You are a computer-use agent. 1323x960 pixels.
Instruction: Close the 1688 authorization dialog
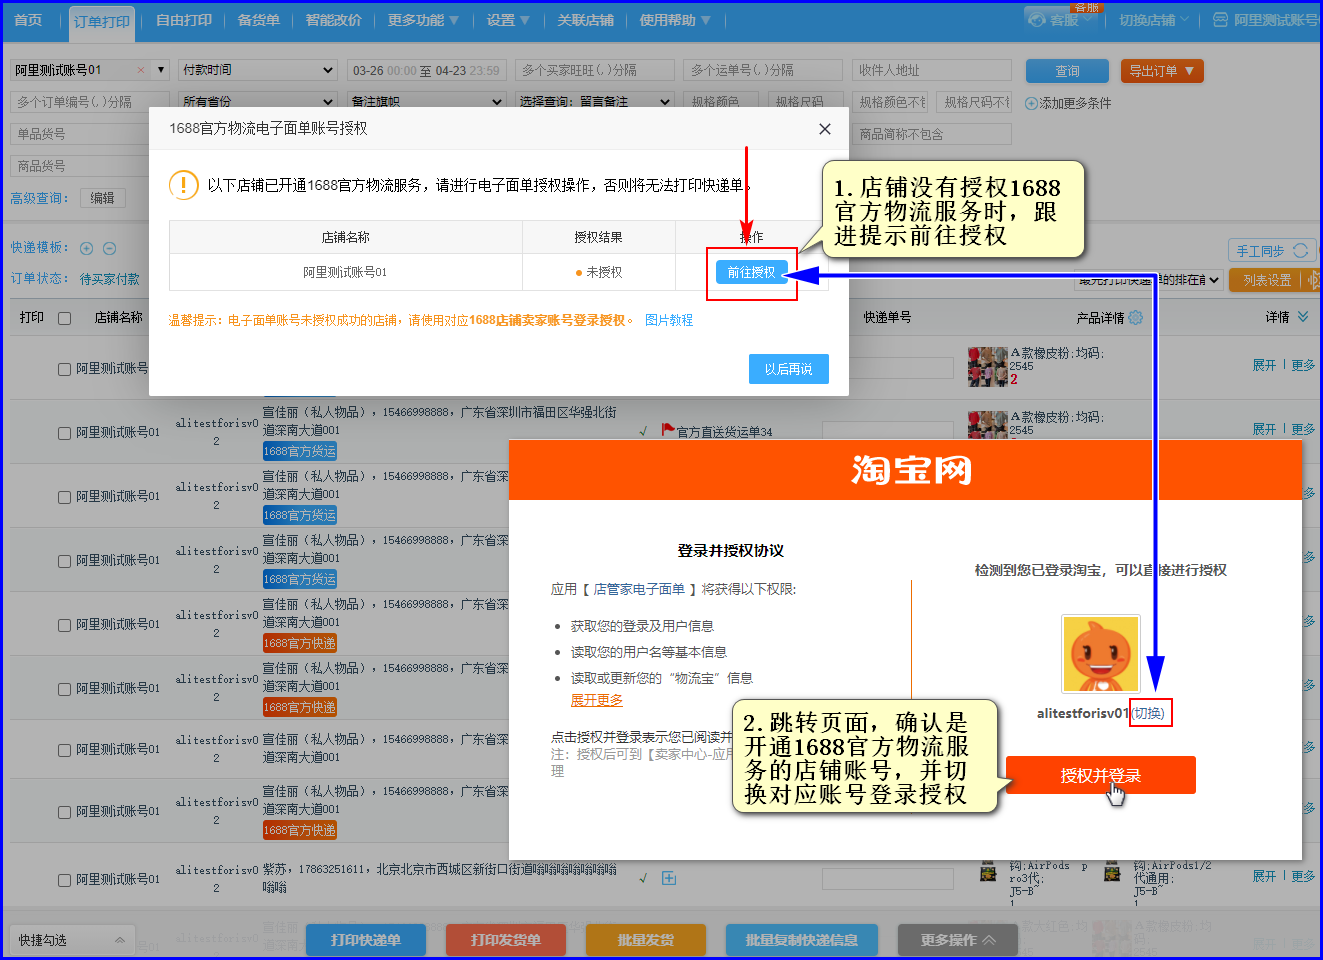tap(824, 129)
